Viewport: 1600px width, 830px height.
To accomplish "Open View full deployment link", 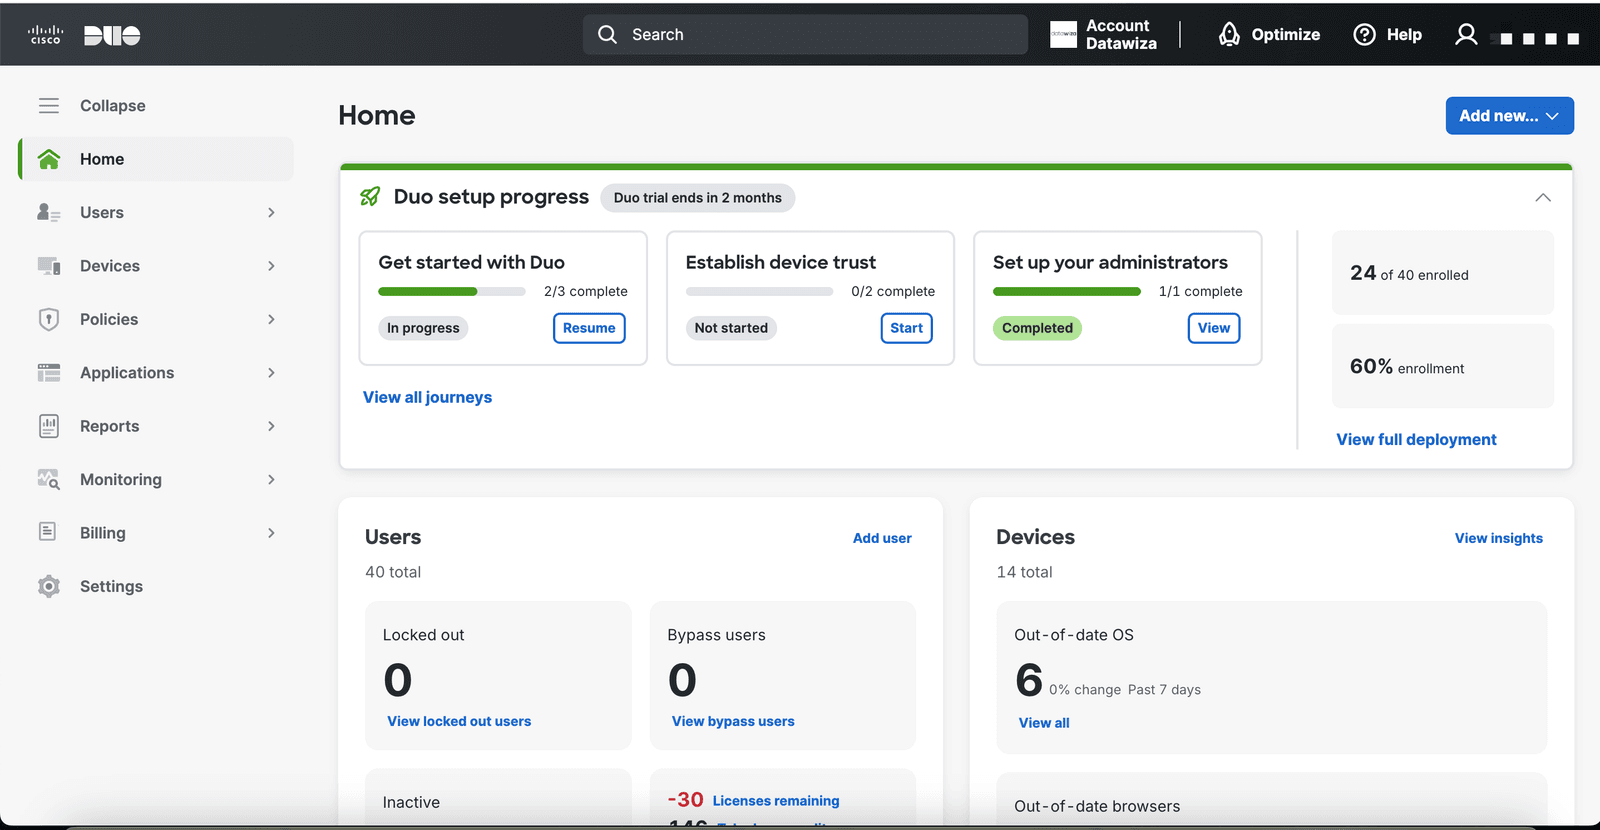I will tap(1416, 439).
